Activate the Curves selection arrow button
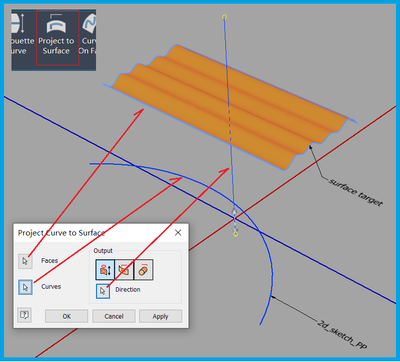 [25, 287]
